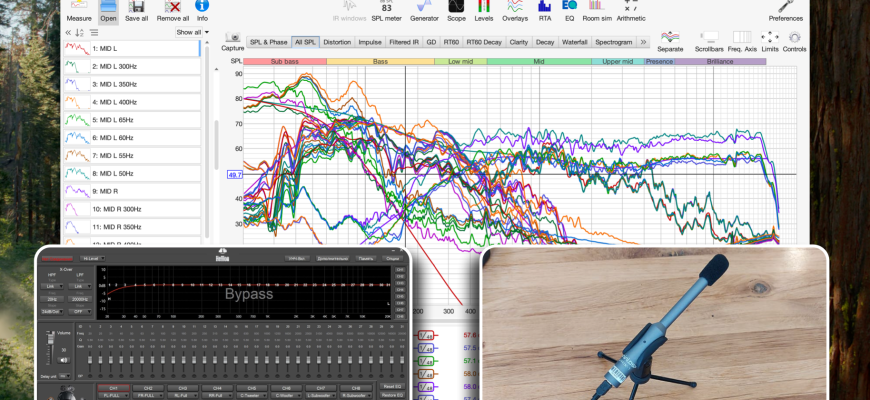
Task: Switch to the Waterfall tab
Action: point(574,42)
